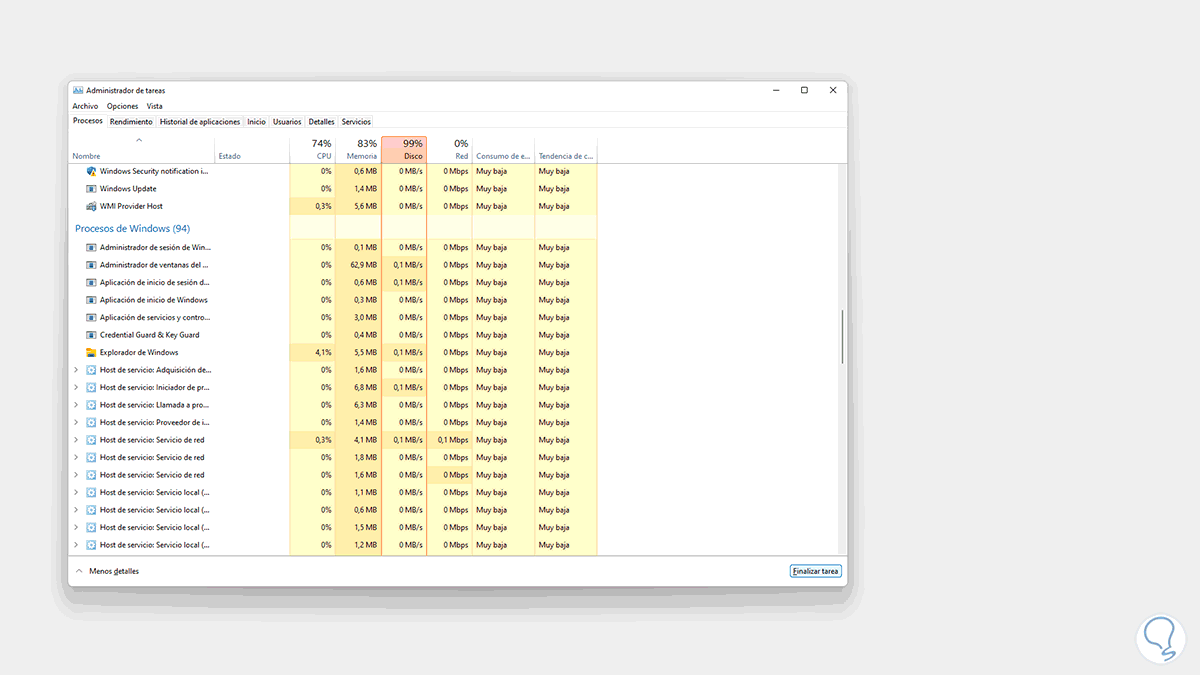
Task: Sort by the Nombre column header
Action: tap(142, 150)
